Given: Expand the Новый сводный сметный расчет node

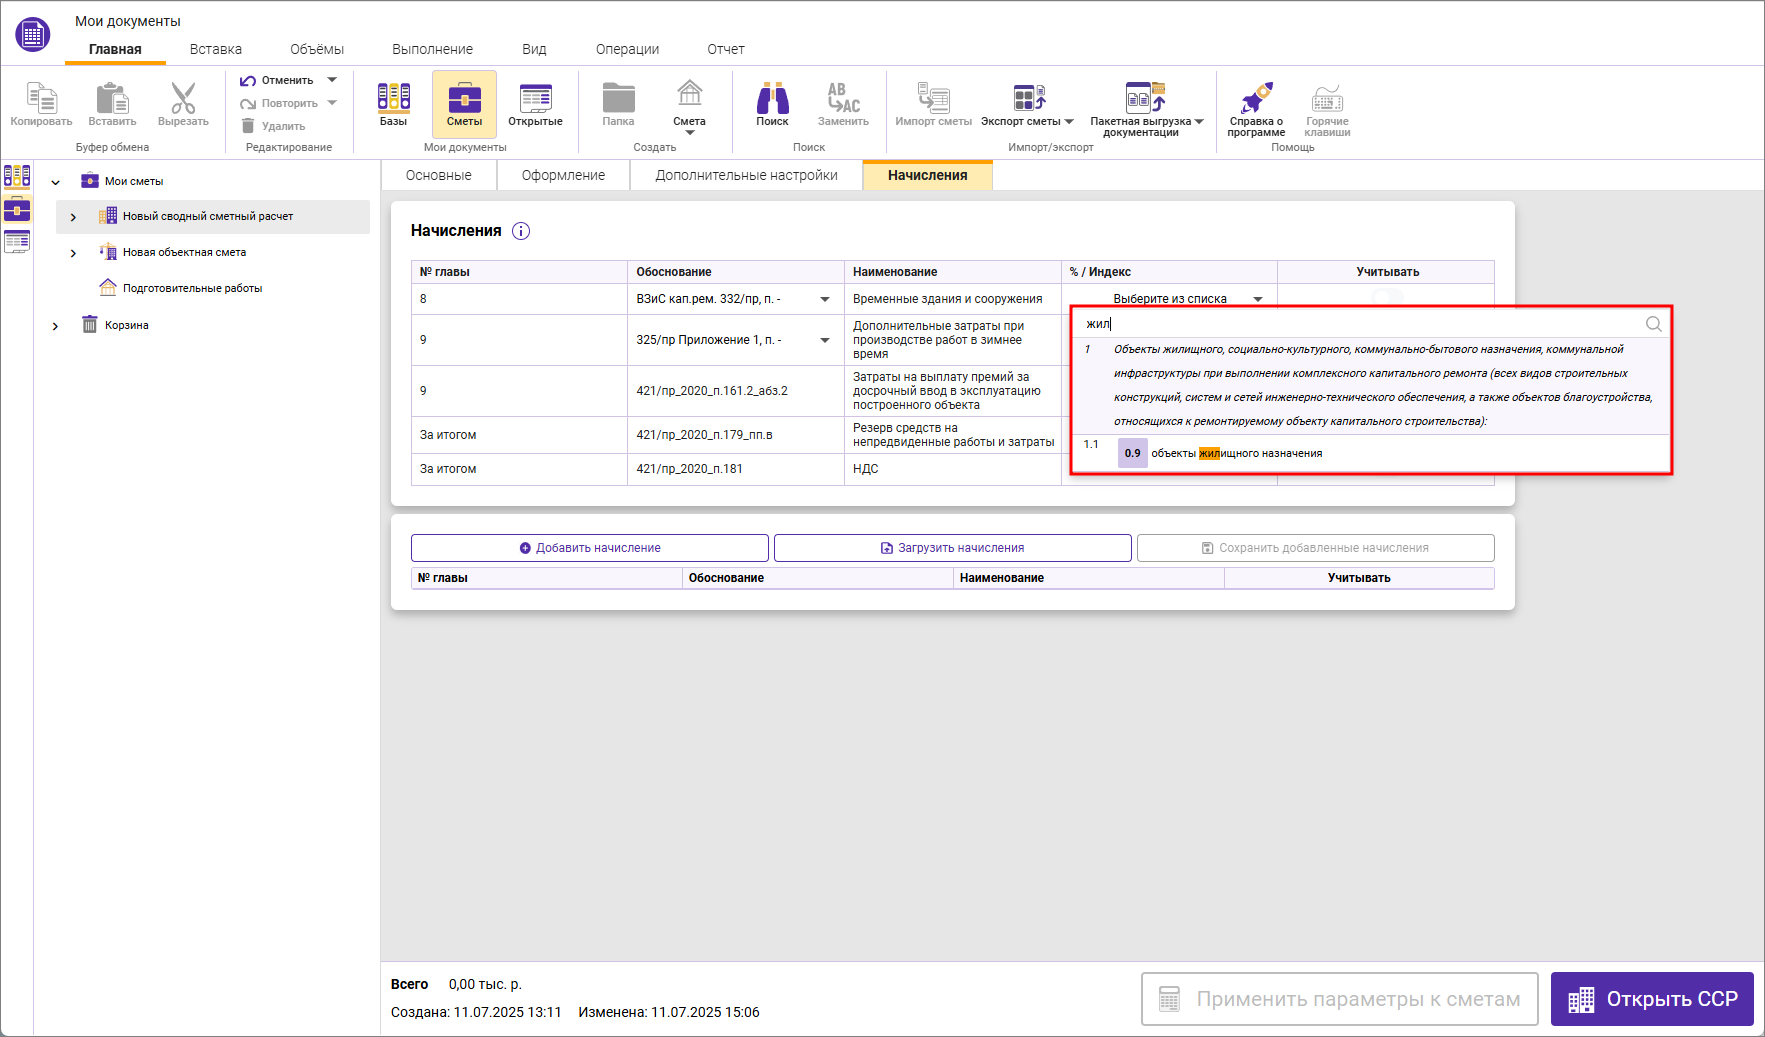Looking at the screenshot, I should click(73, 217).
